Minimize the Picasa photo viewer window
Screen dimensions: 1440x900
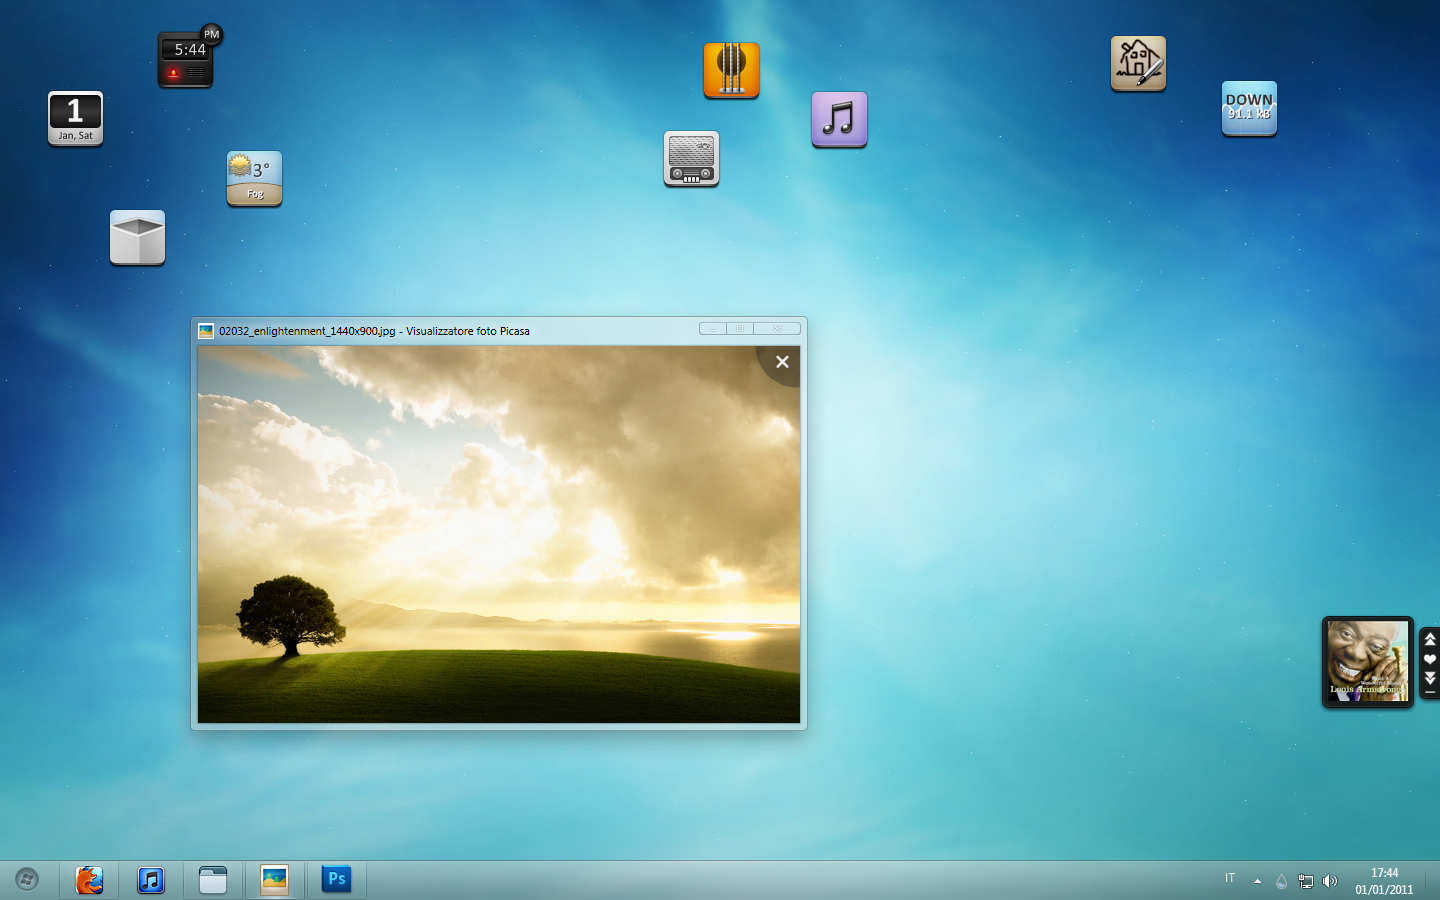[x=713, y=329]
